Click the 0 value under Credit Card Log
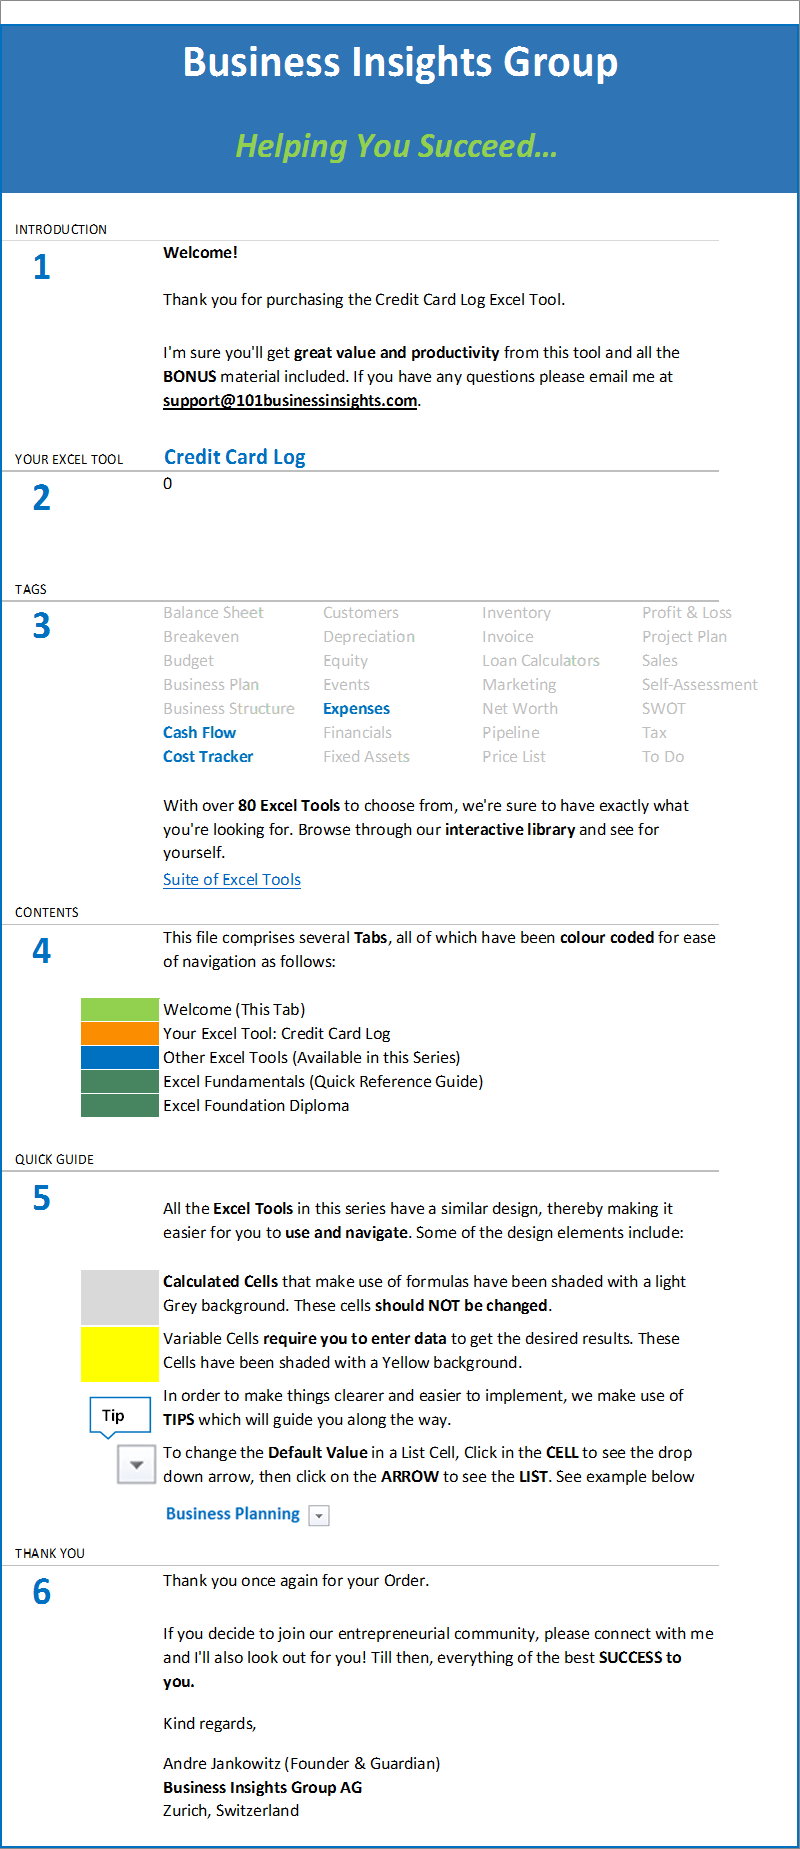 point(168,483)
